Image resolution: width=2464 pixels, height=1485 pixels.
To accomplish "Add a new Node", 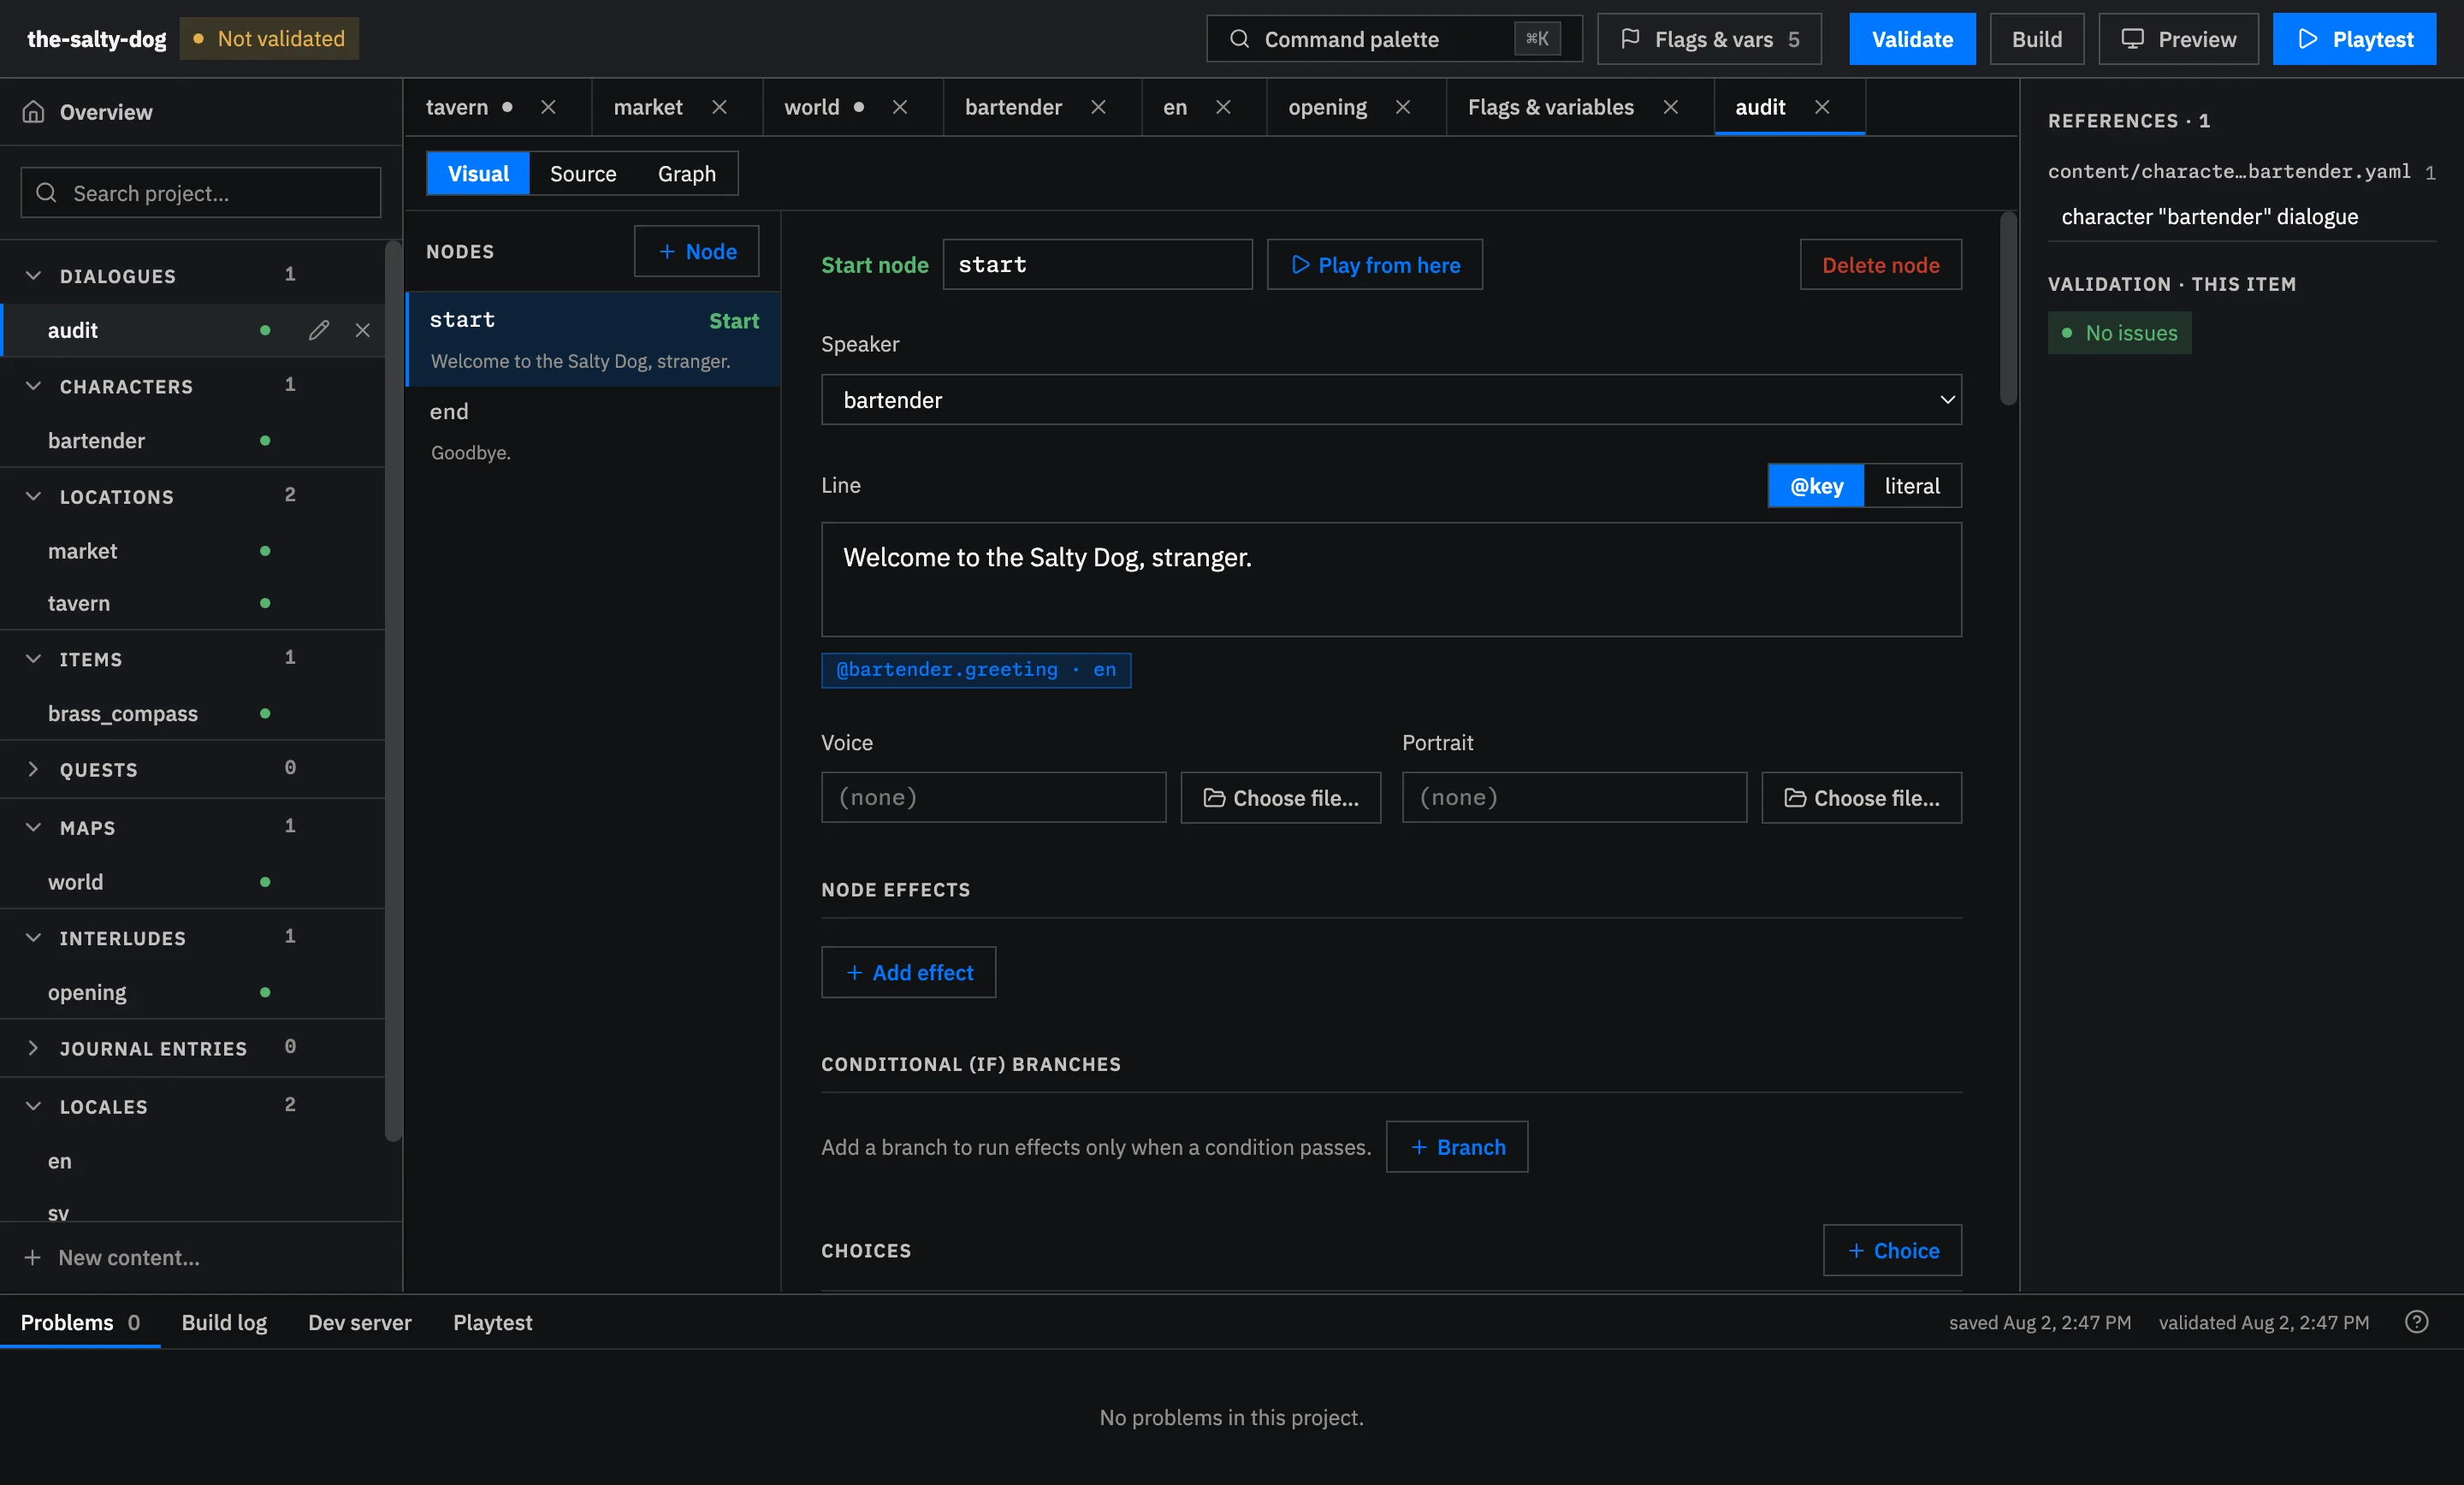I will (696, 251).
